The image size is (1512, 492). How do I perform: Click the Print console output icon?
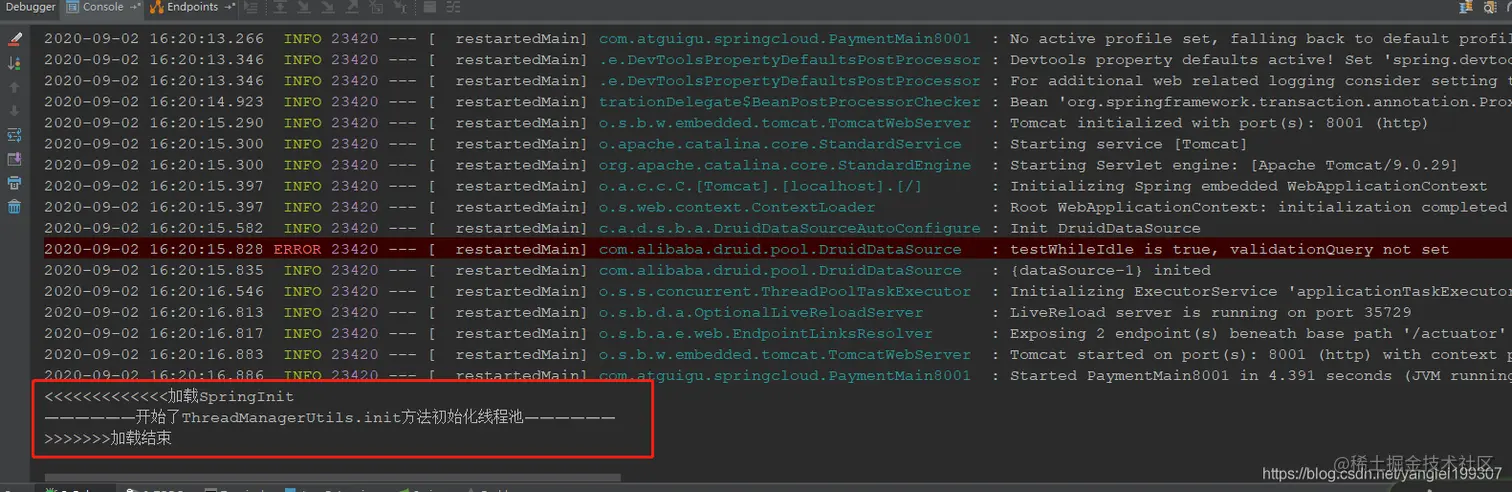click(x=14, y=183)
